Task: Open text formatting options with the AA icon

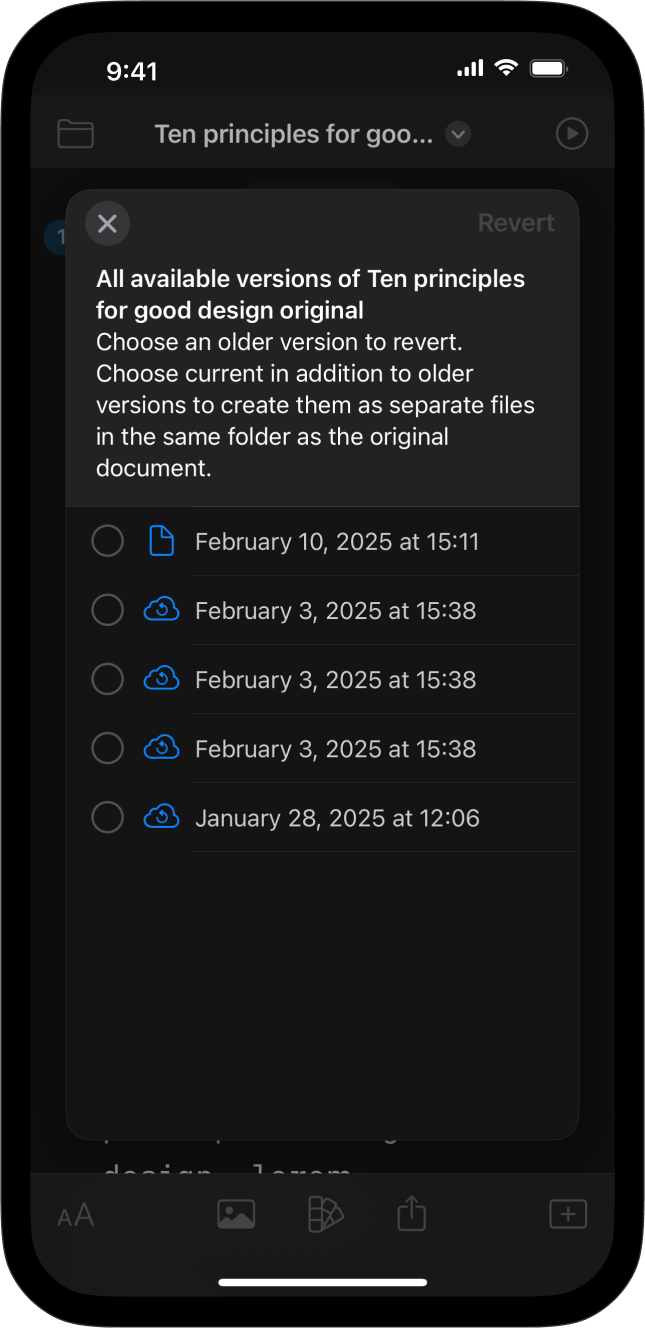Action: (x=75, y=1214)
